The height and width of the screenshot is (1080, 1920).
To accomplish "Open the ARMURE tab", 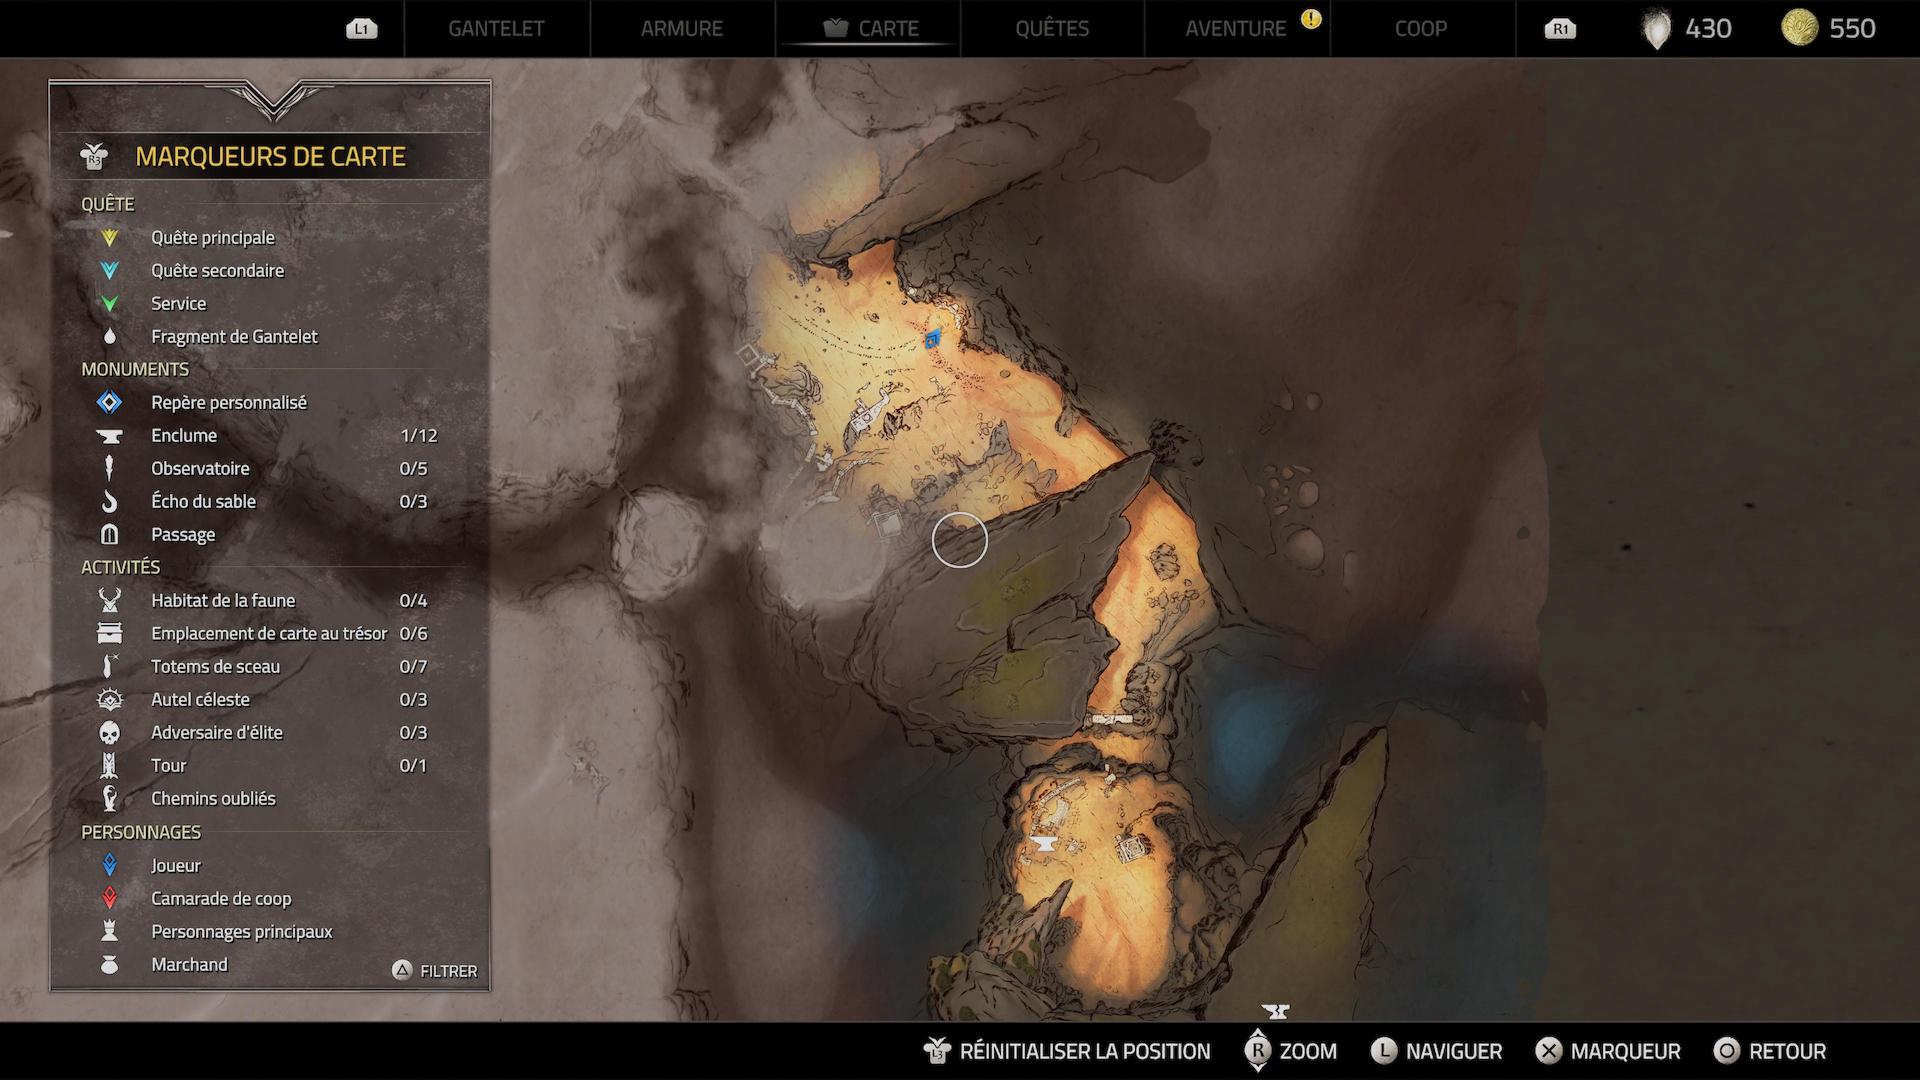I will [x=682, y=29].
